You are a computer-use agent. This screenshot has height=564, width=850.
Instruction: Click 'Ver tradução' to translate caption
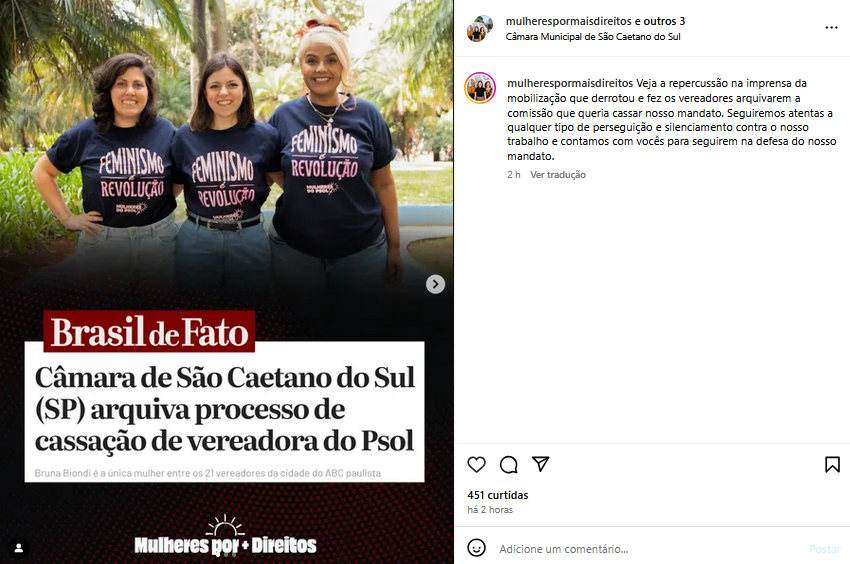(558, 175)
